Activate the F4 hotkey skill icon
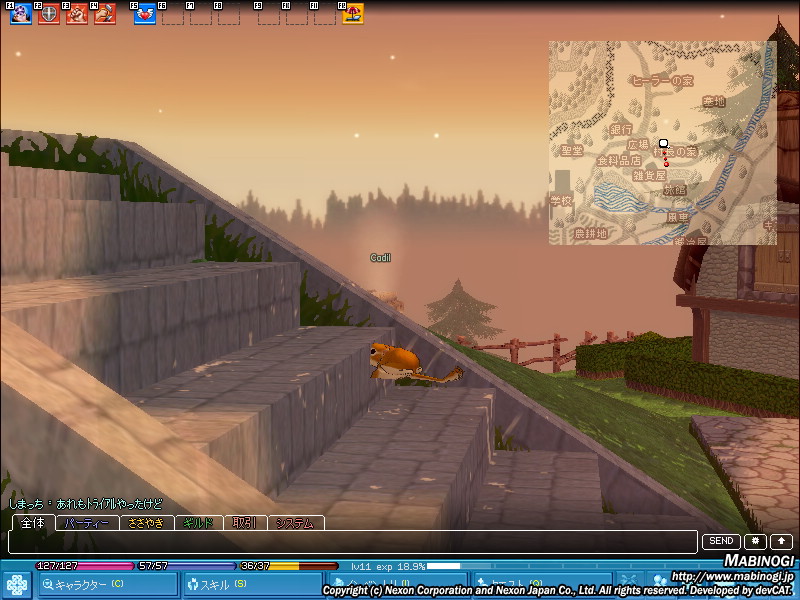 pos(104,14)
